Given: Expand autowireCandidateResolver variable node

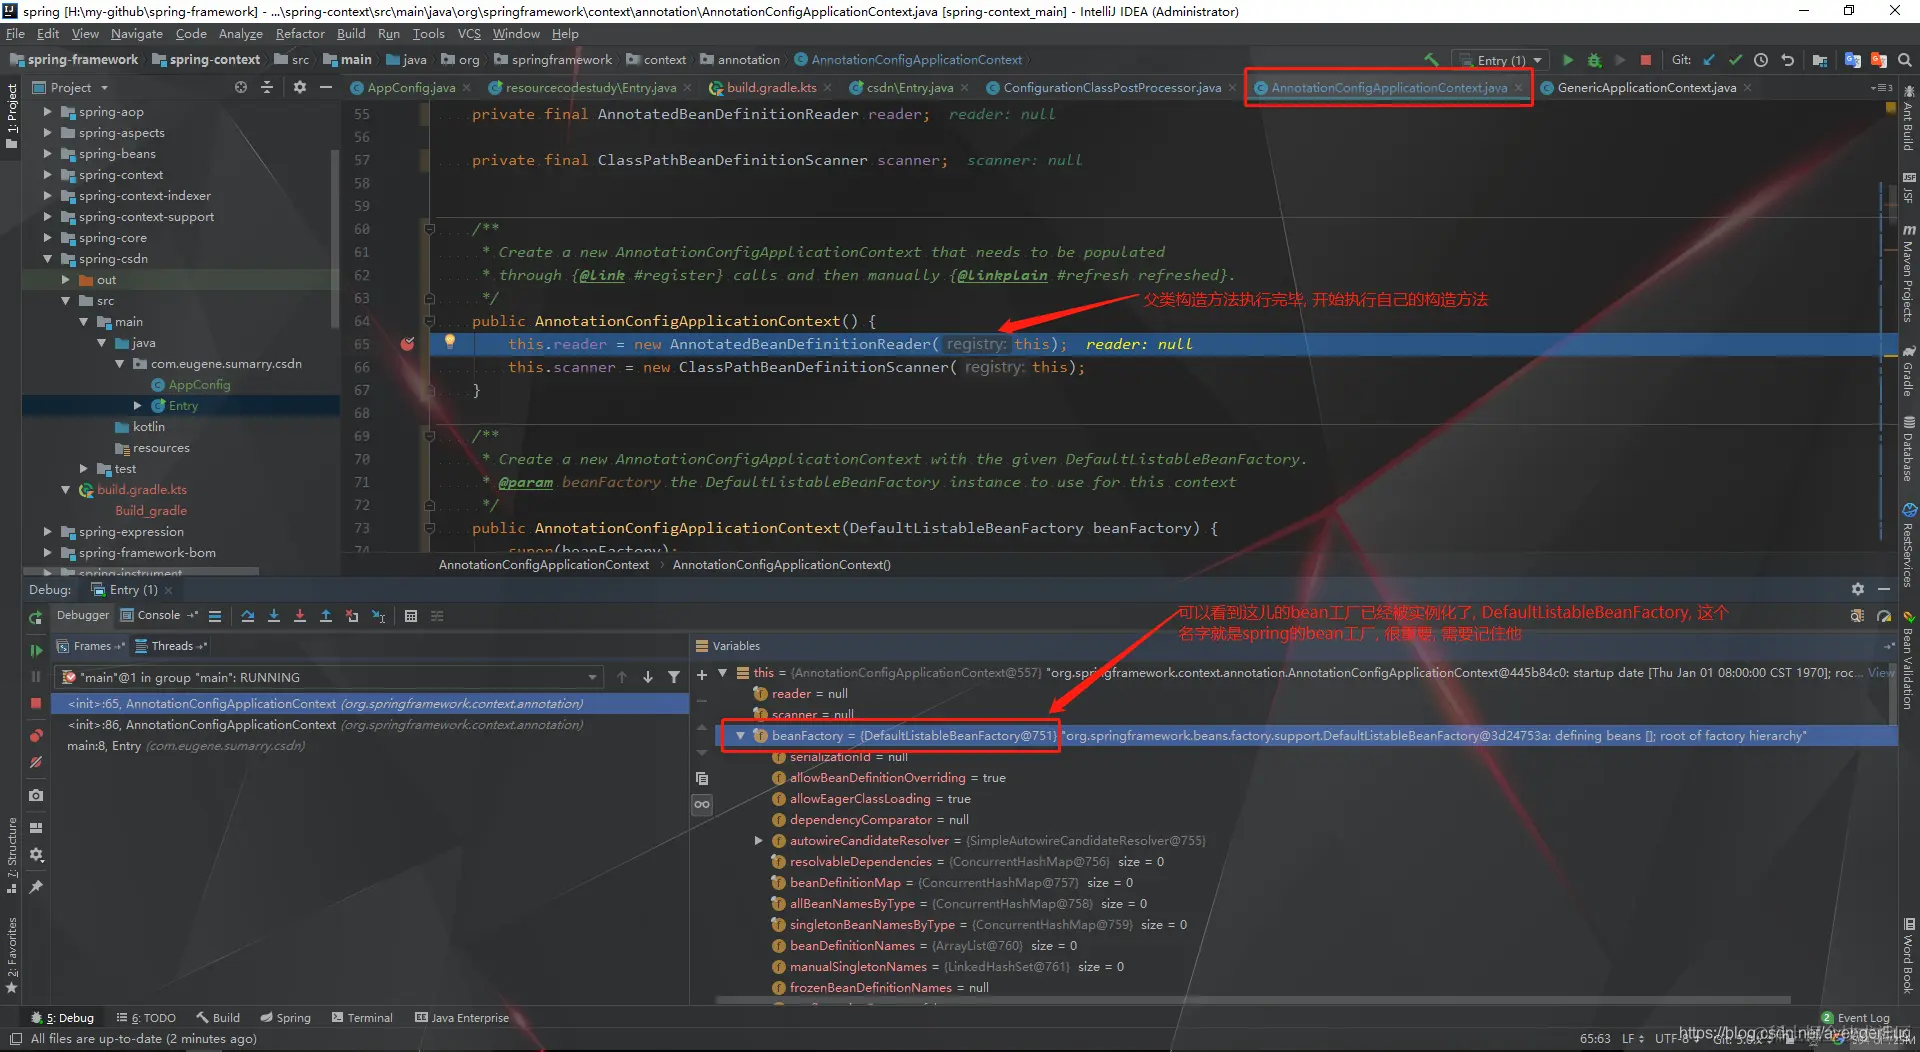Looking at the screenshot, I should coord(759,841).
